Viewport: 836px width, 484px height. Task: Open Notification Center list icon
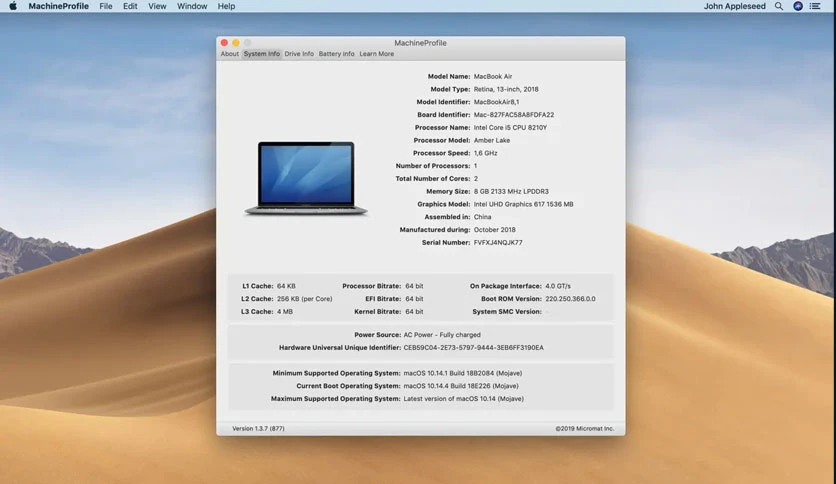point(815,6)
